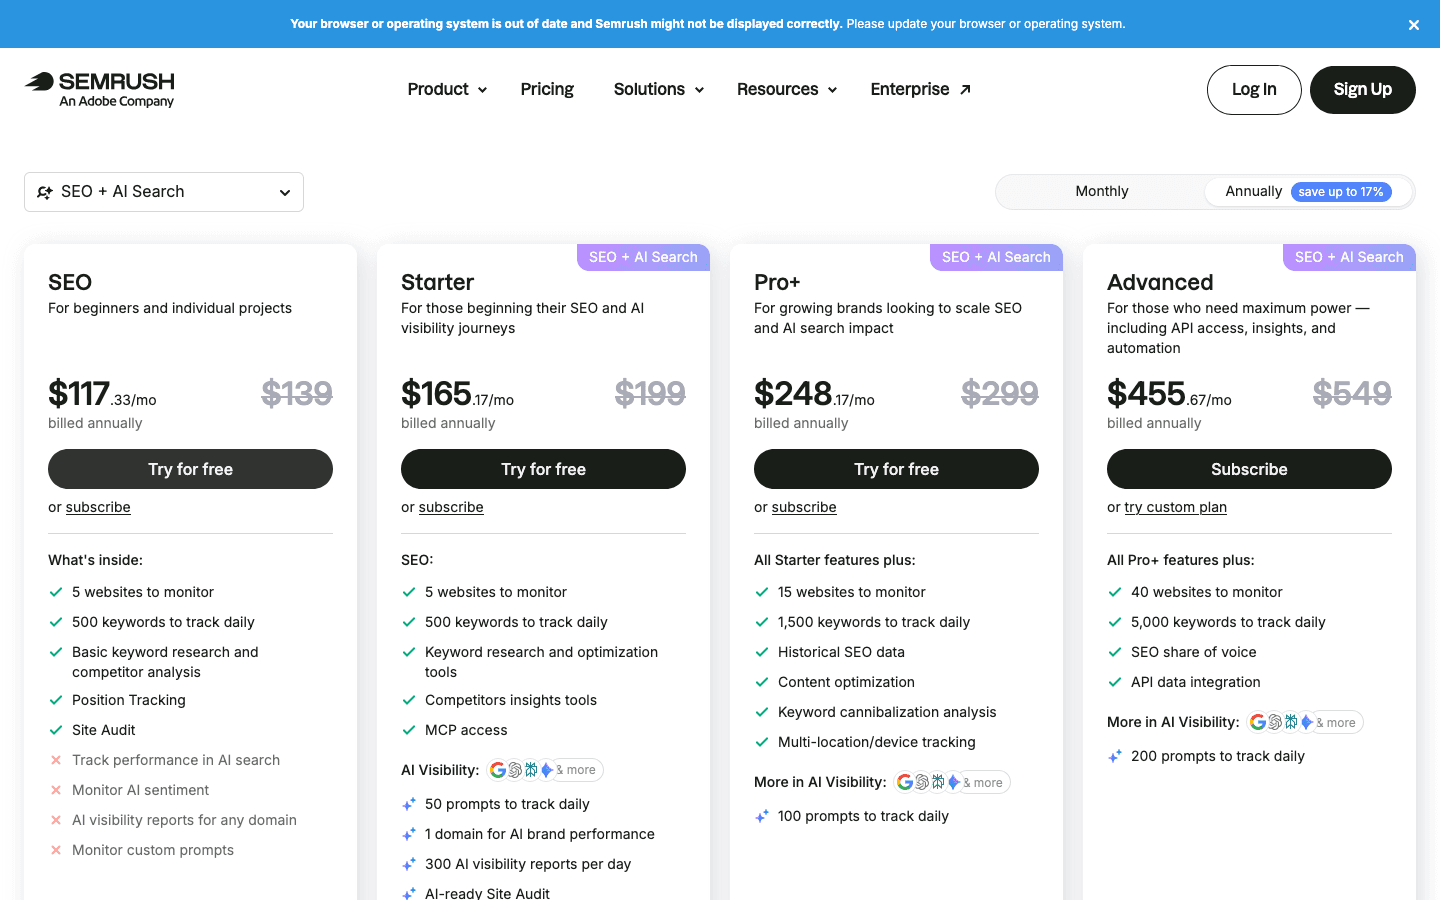Close the browser out-of-date banner

[x=1413, y=25]
